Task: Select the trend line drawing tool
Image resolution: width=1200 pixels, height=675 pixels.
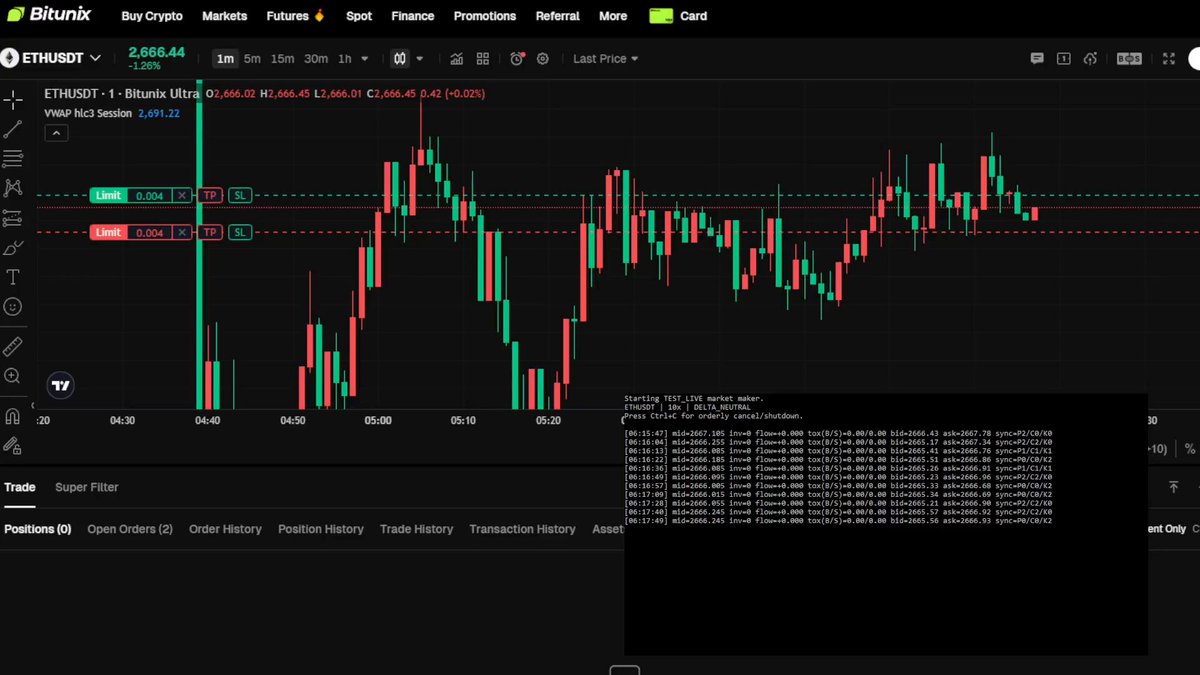Action: [x=13, y=129]
